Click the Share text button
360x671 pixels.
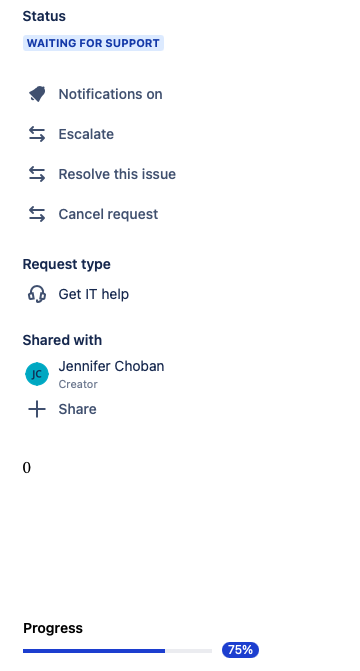[77, 409]
